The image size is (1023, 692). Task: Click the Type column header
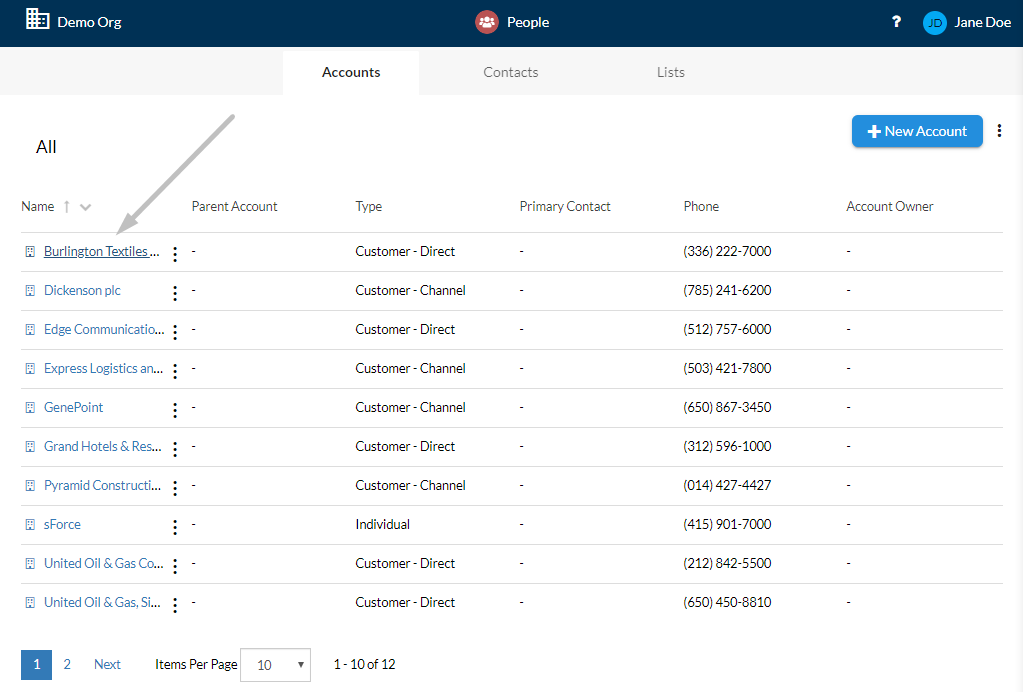369,207
